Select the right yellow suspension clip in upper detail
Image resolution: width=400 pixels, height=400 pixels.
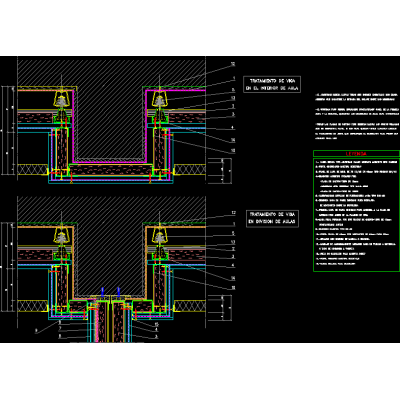(x=160, y=99)
